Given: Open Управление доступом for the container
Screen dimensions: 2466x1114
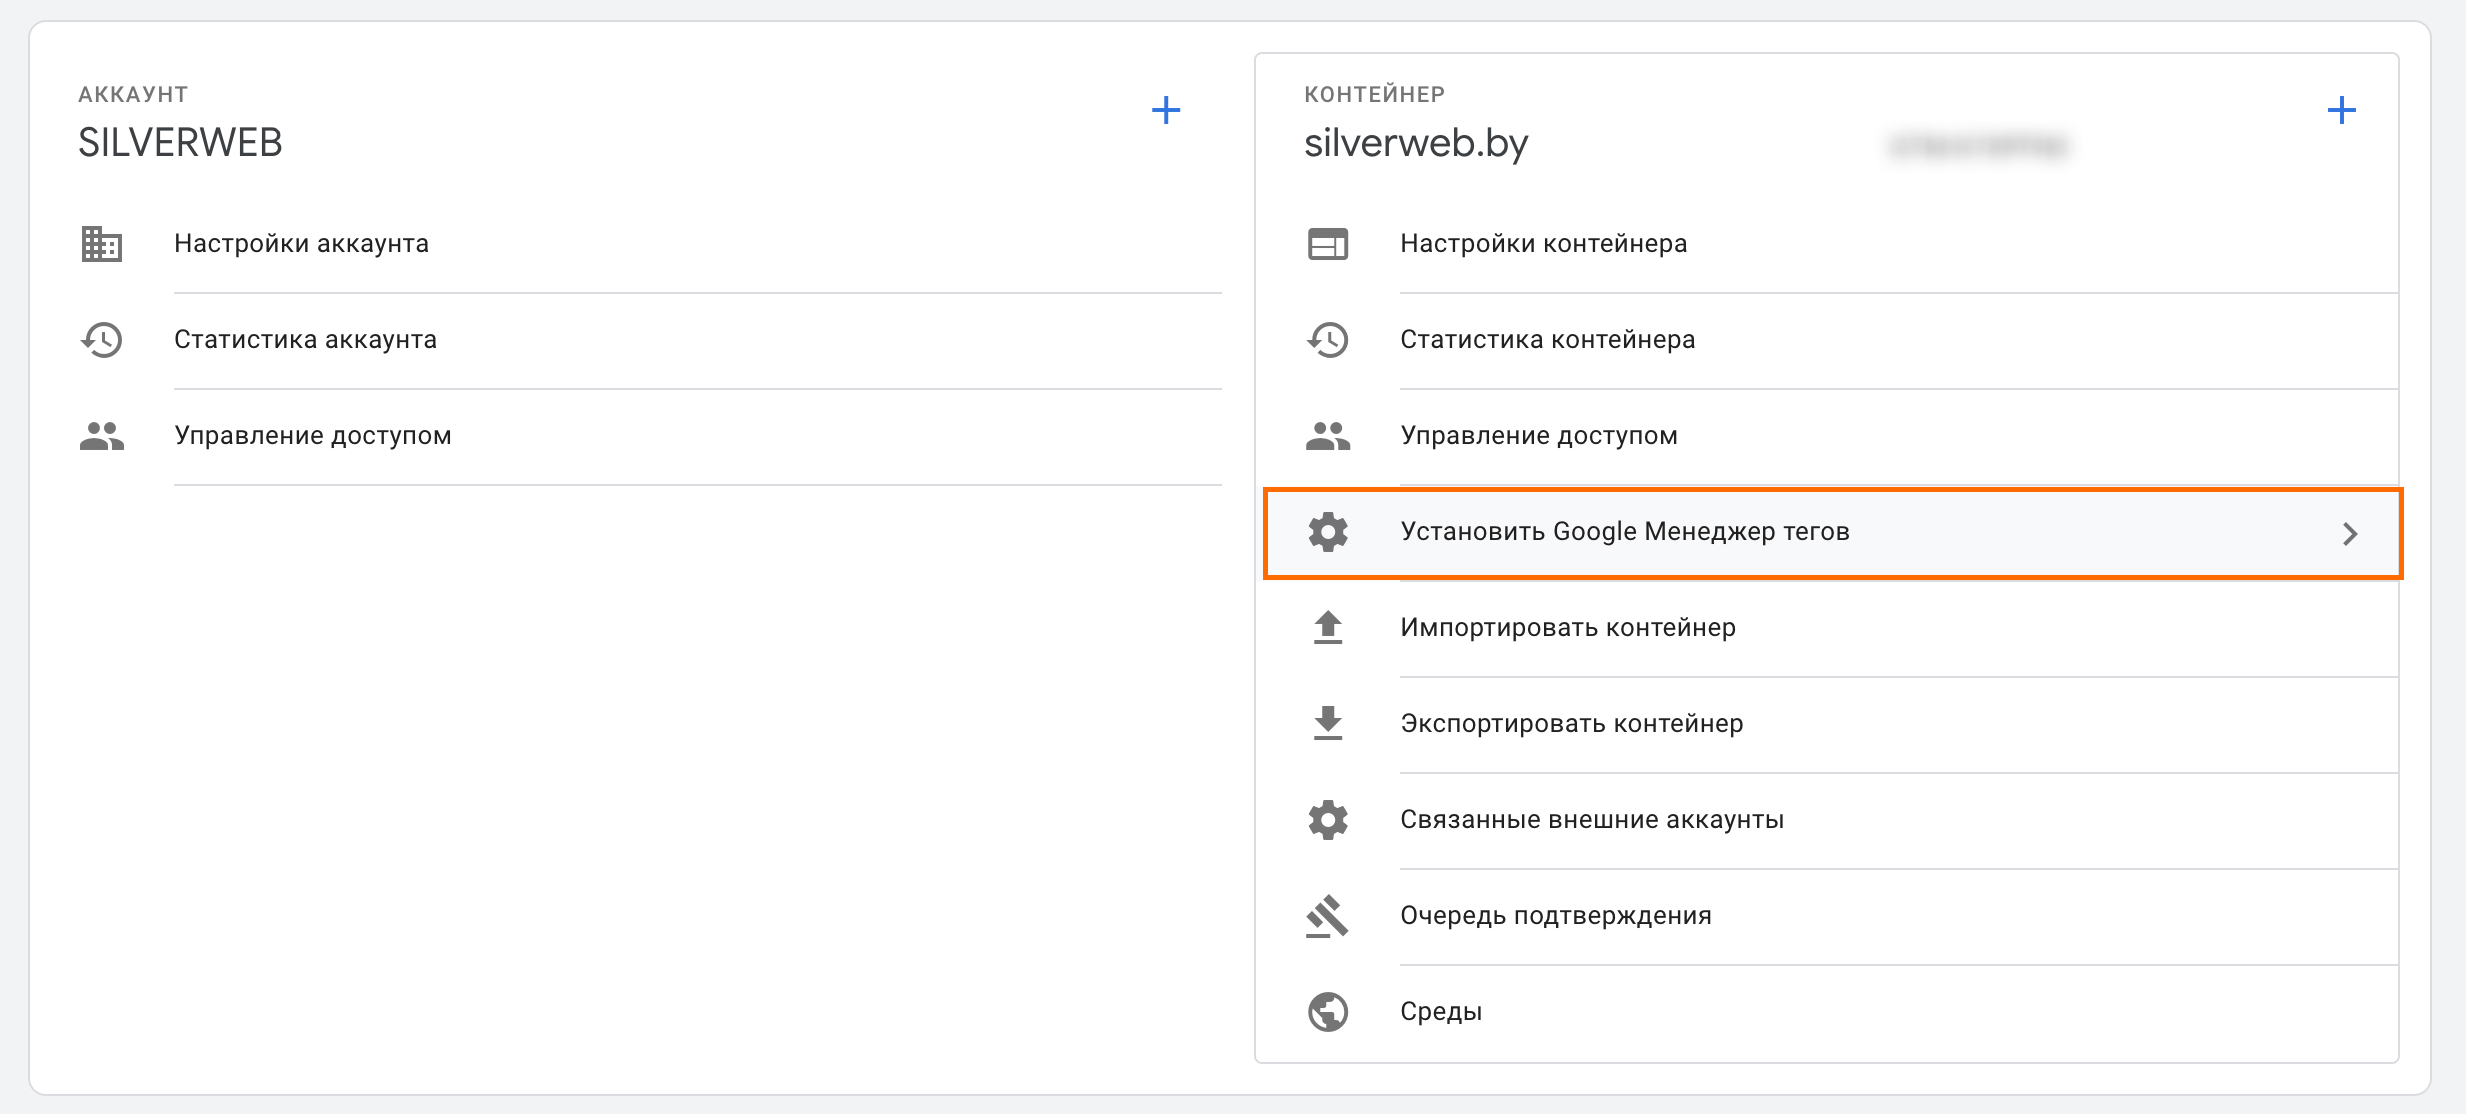Looking at the screenshot, I should pos(1538,436).
